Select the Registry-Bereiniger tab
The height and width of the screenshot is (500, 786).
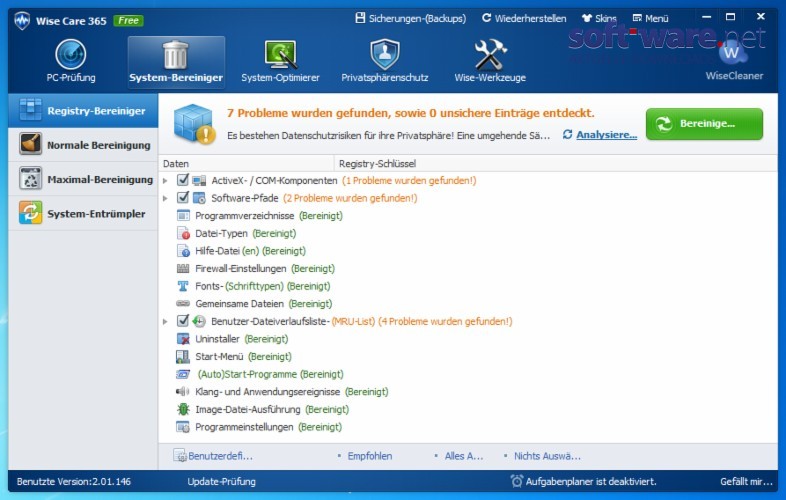[83, 110]
